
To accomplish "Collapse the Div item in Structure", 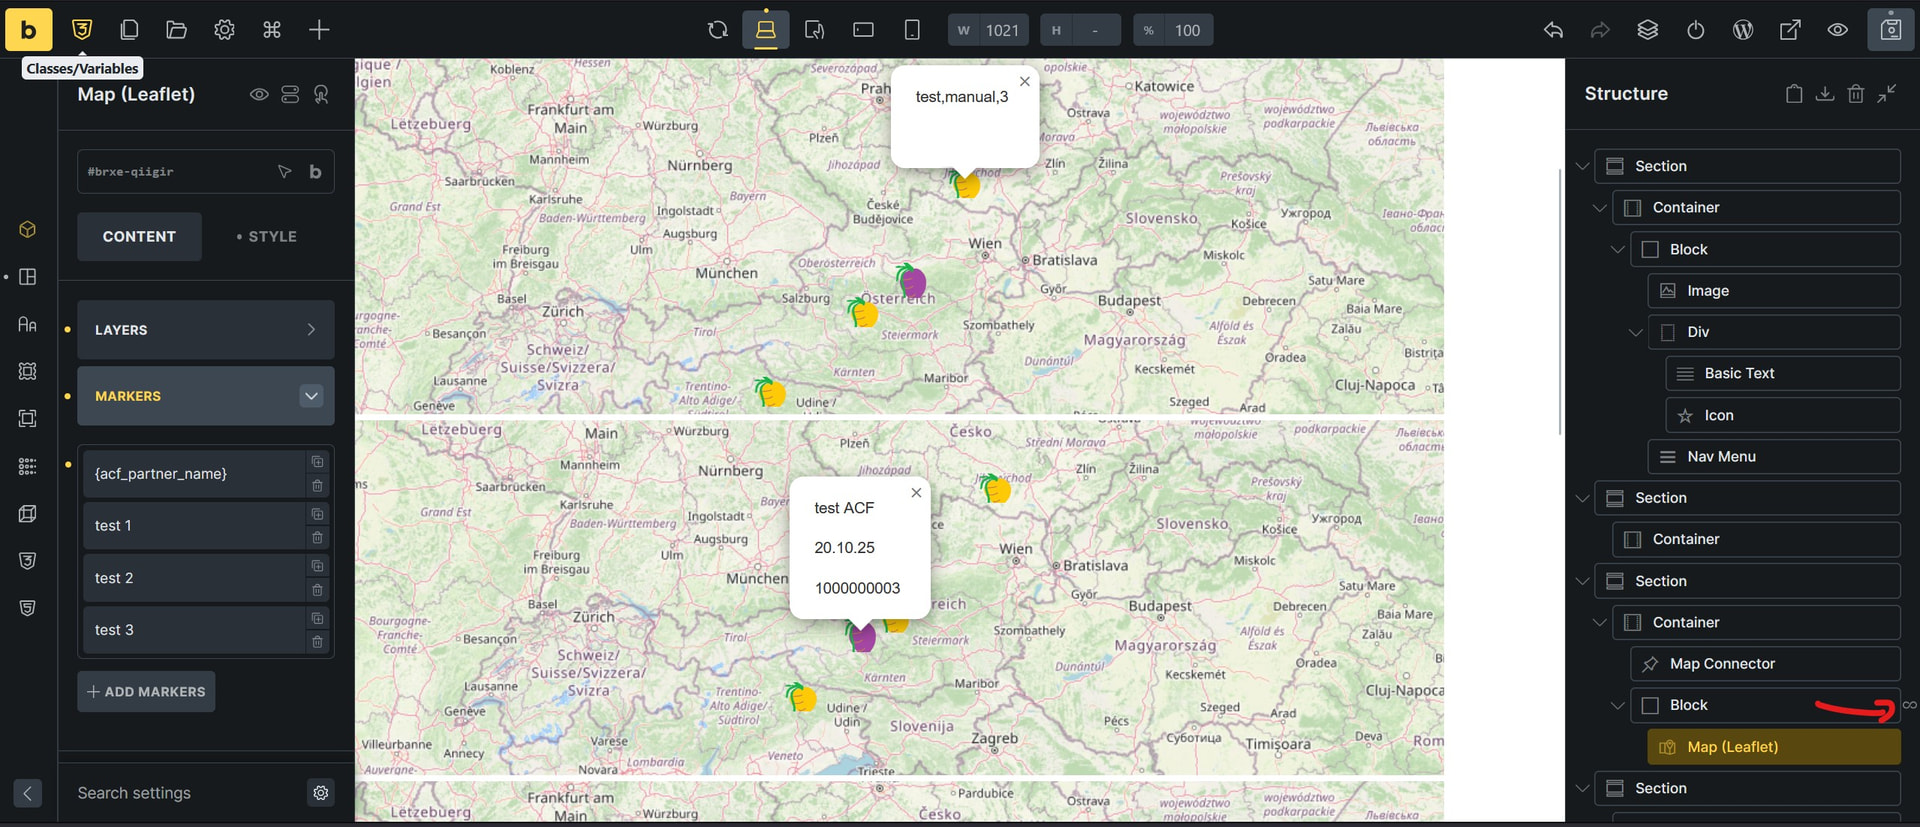I will click(1636, 332).
